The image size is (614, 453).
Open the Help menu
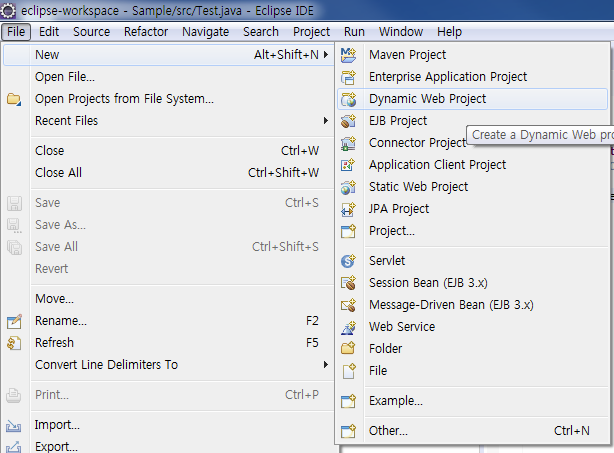(x=449, y=32)
